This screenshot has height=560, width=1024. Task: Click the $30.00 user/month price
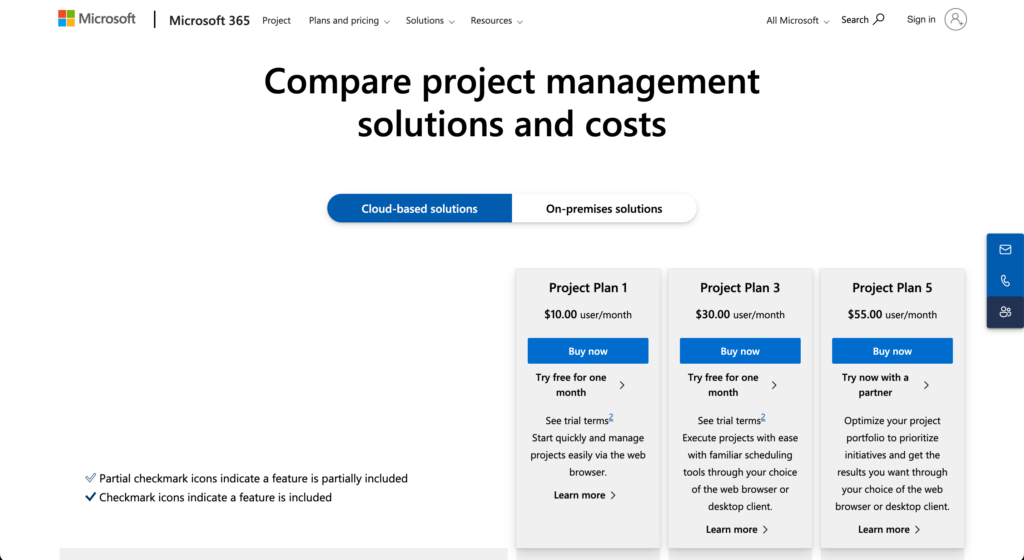point(740,314)
